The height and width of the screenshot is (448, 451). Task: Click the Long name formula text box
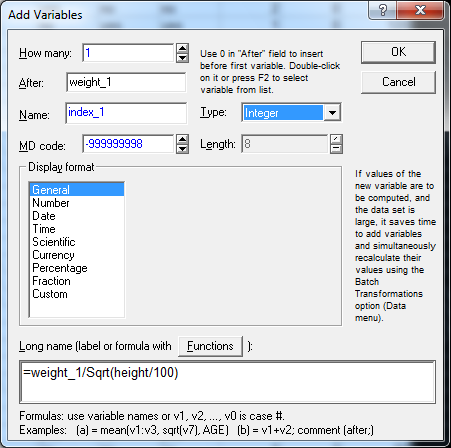[228, 382]
